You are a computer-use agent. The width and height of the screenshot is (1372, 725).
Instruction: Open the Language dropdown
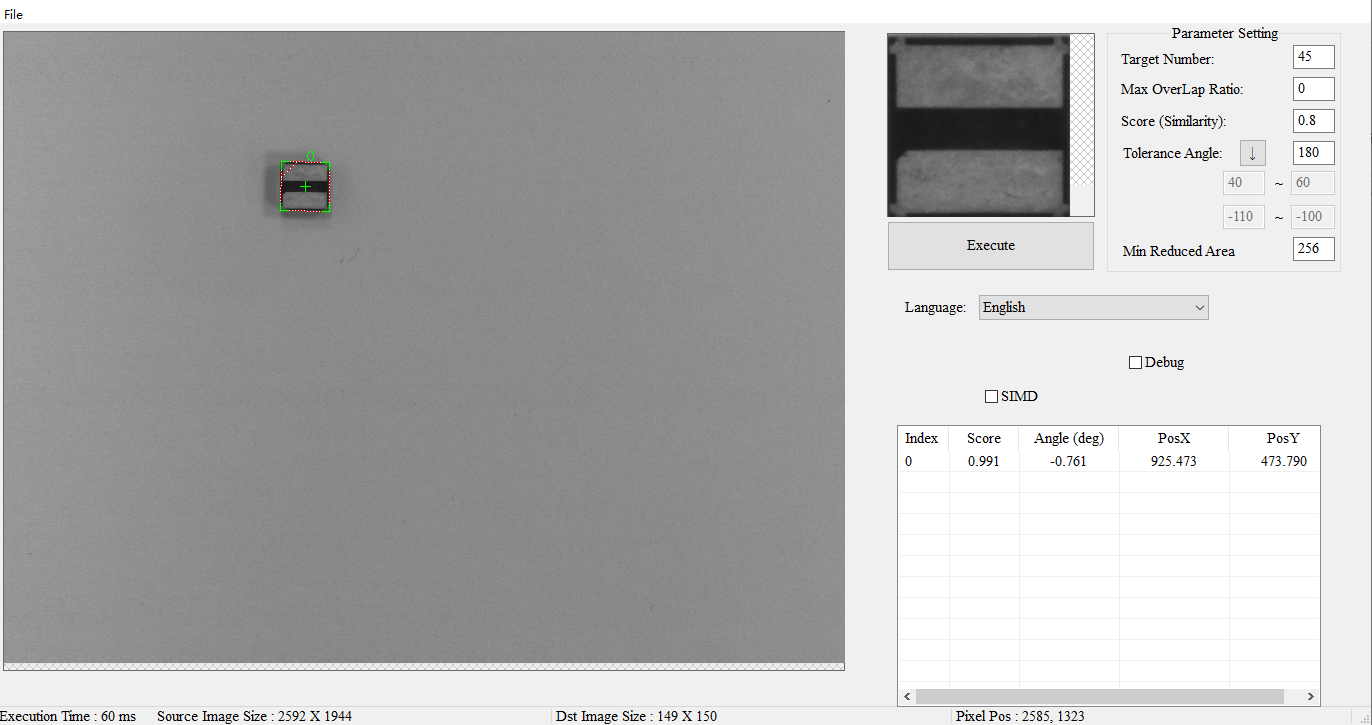click(x=1093, y=308)
